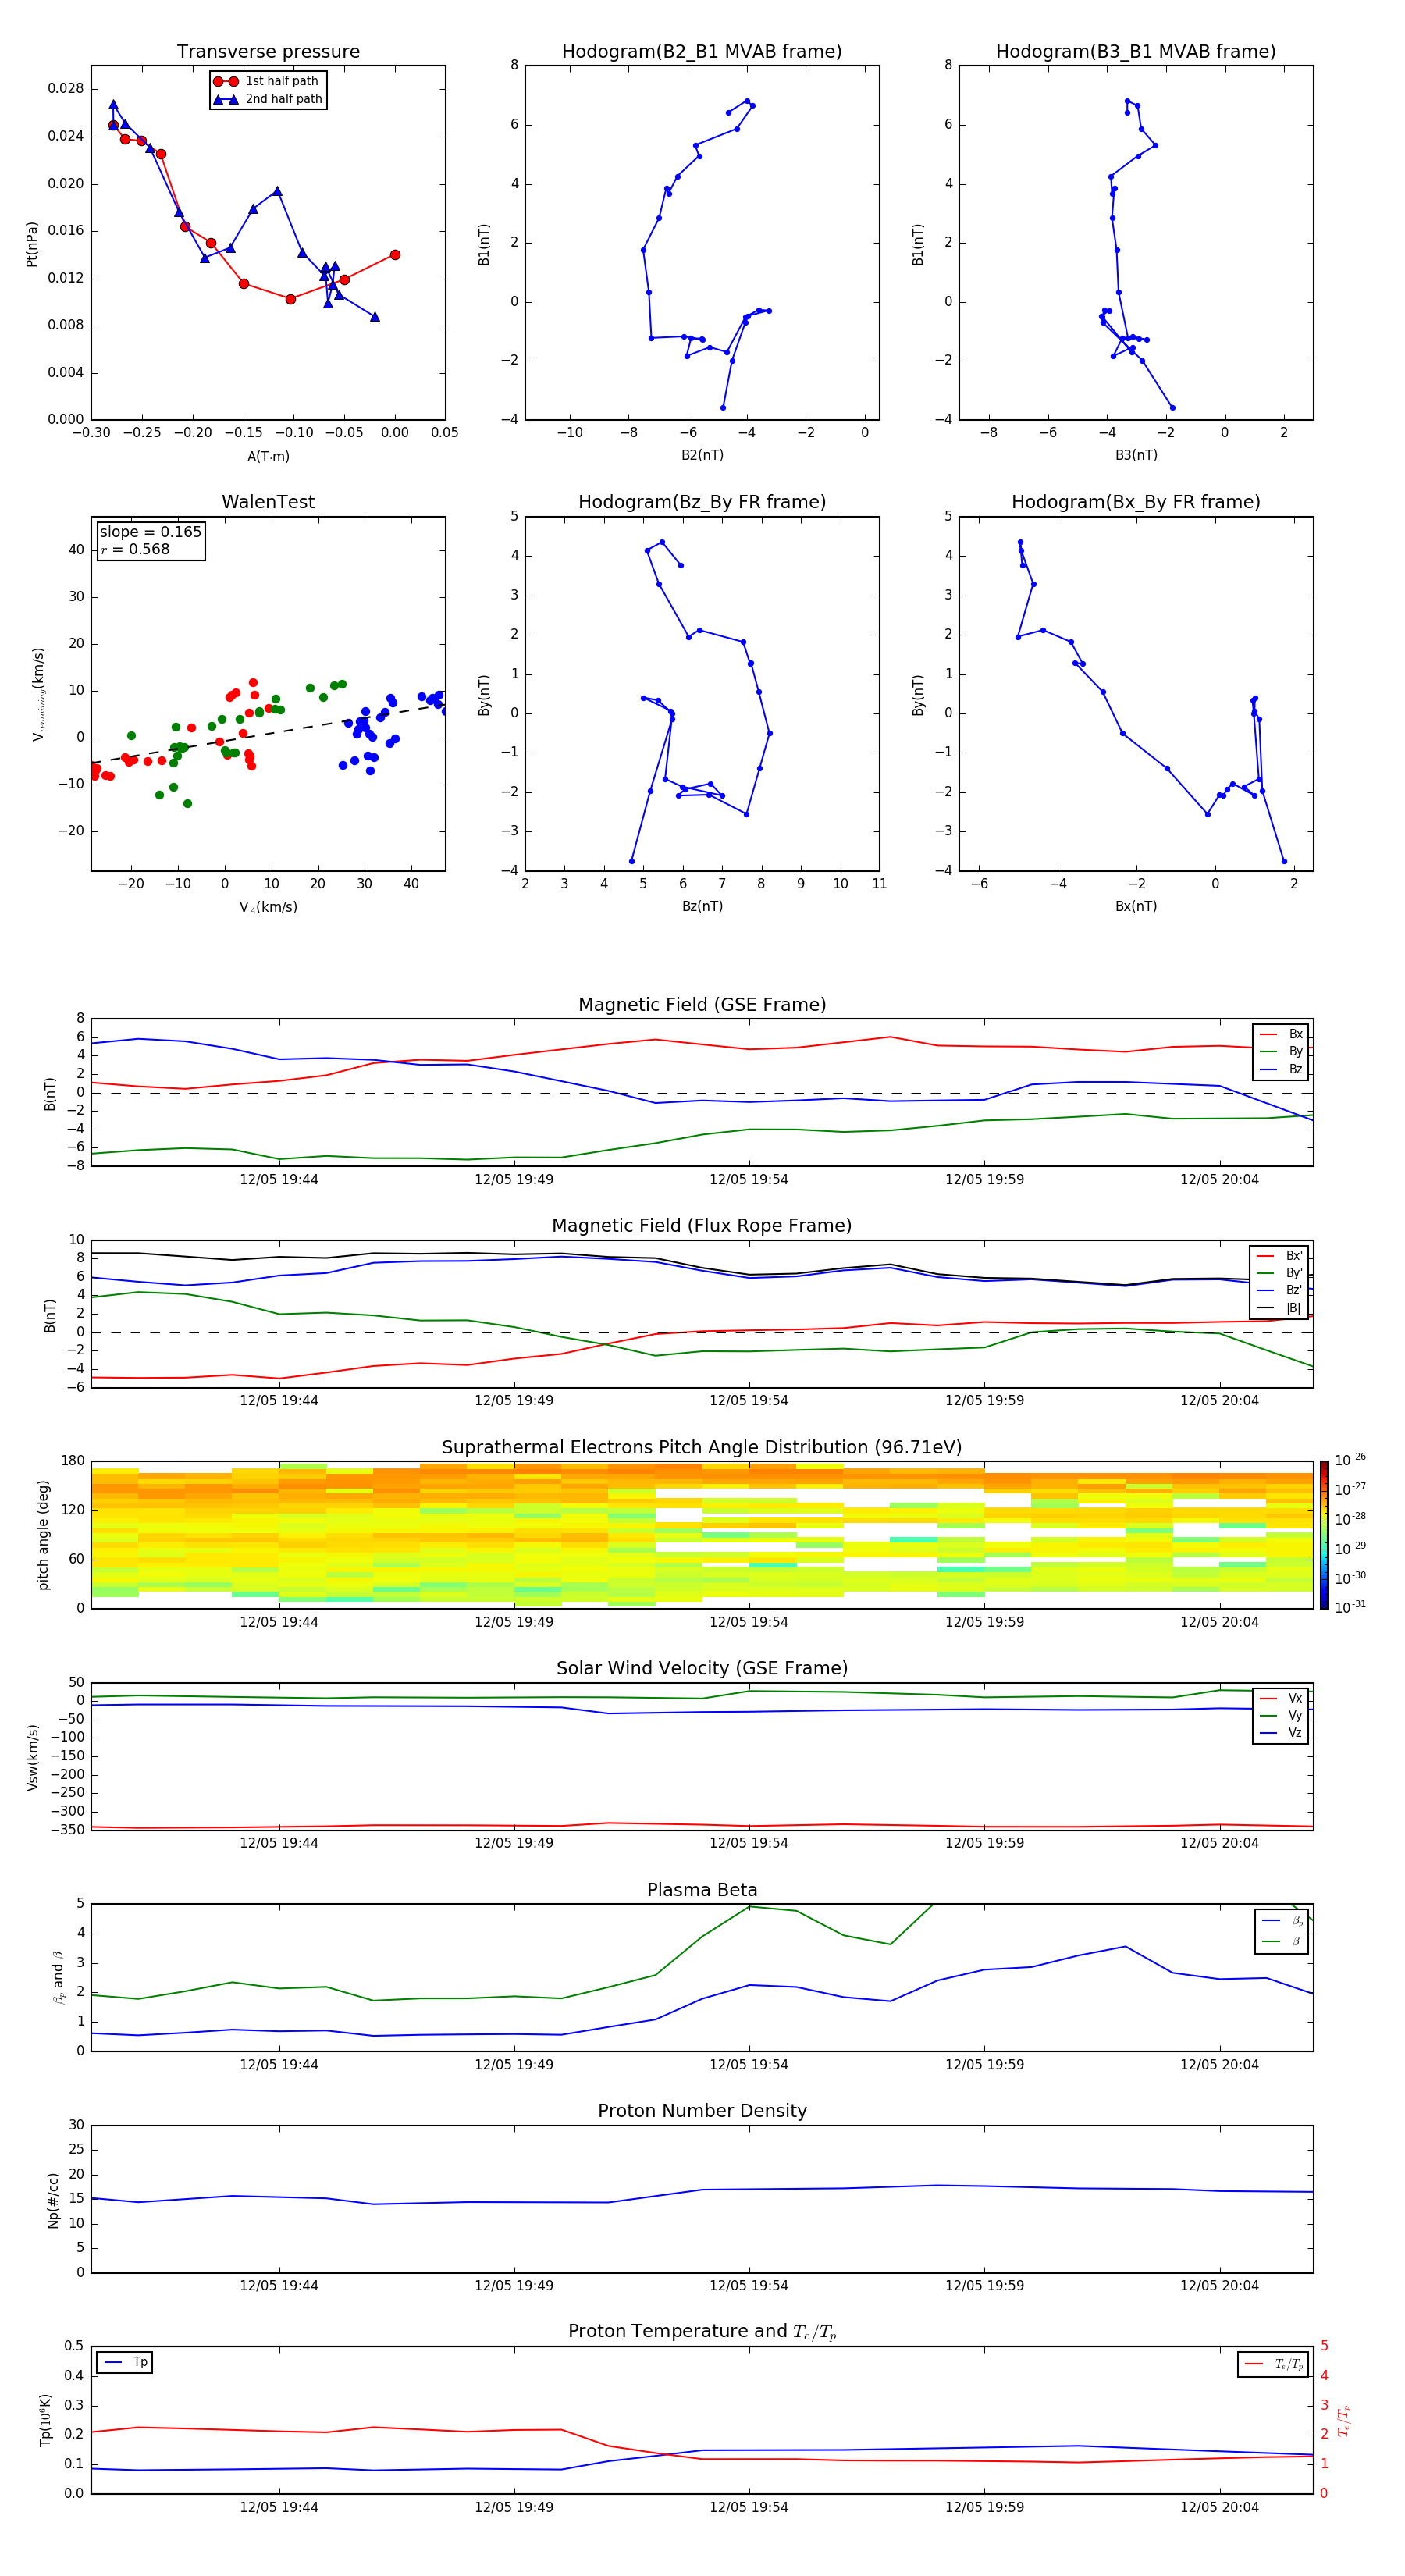Image resolution: width=1405 pixels, height=2576 pixels.
Task: Click the '180' tick on pitch angle axis
Action: 73,1461
